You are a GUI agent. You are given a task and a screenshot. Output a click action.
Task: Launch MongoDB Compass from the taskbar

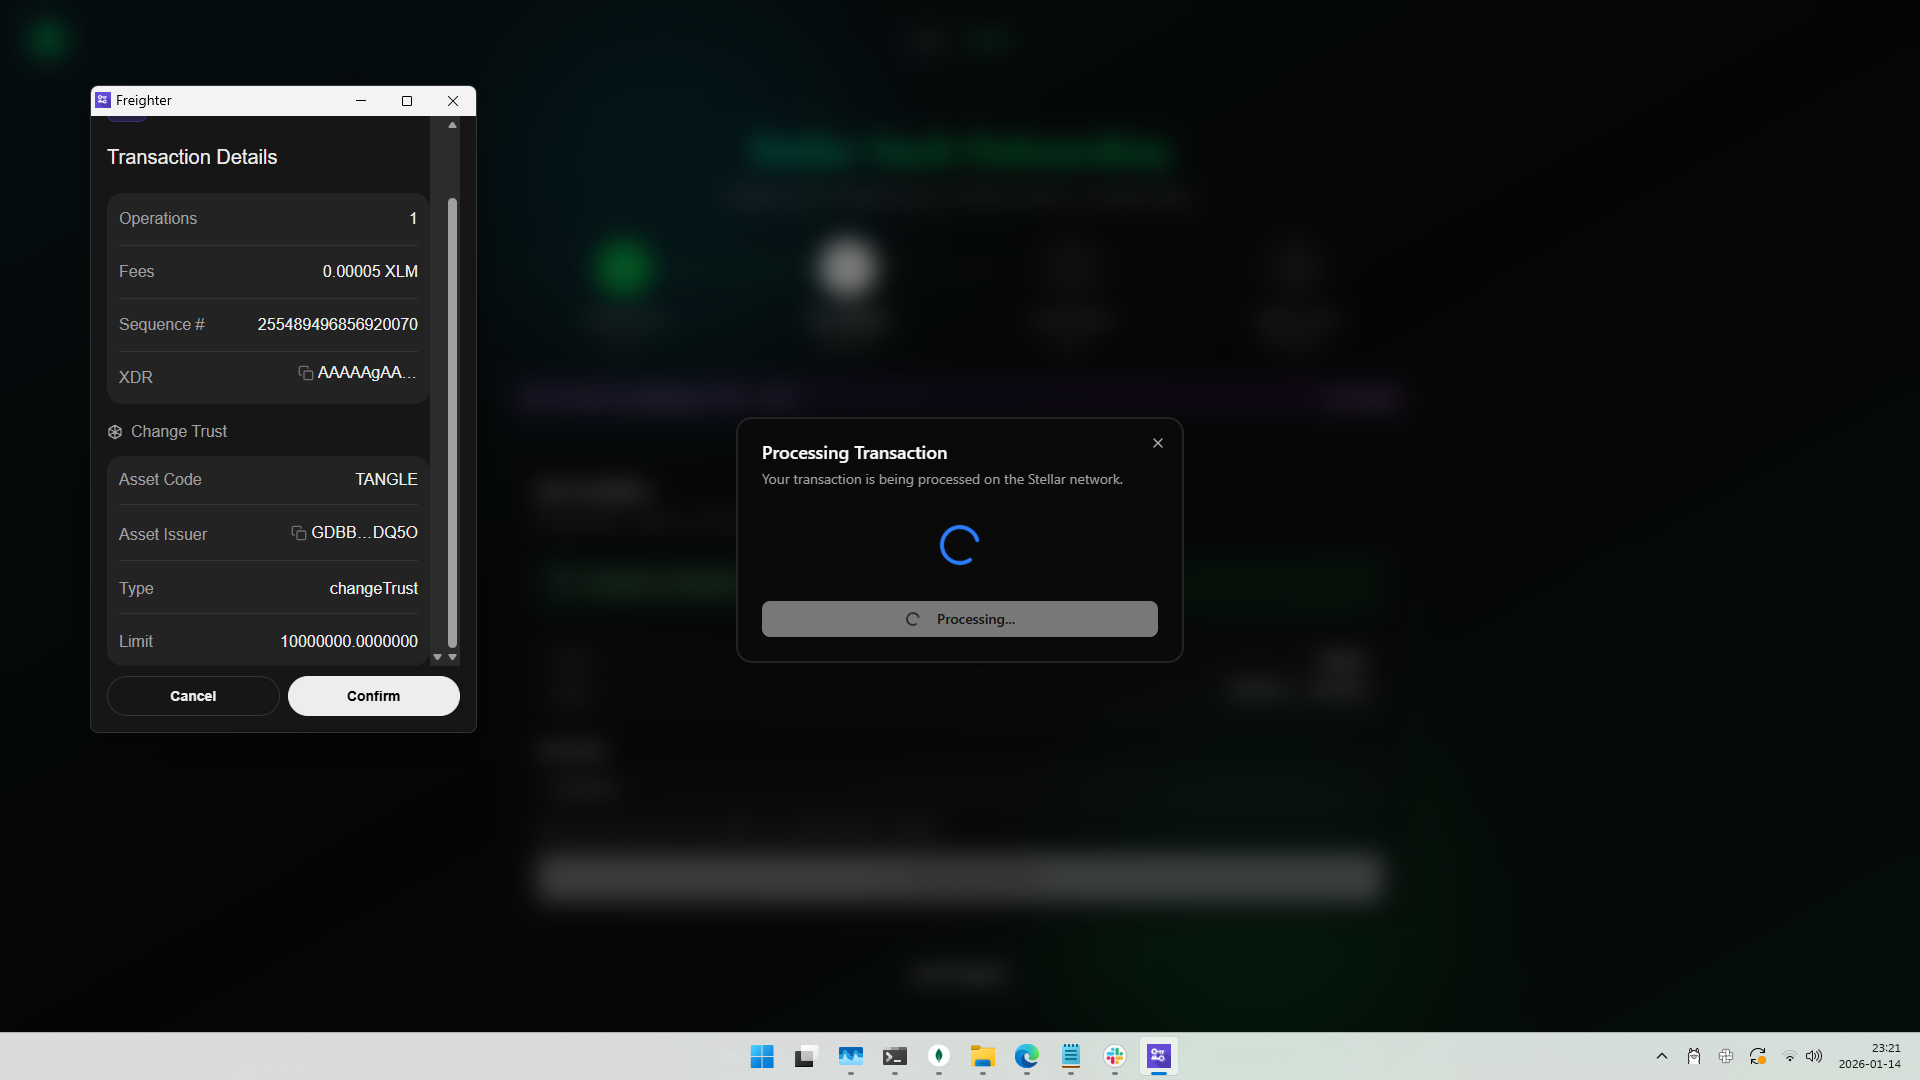coord(938,1057)
